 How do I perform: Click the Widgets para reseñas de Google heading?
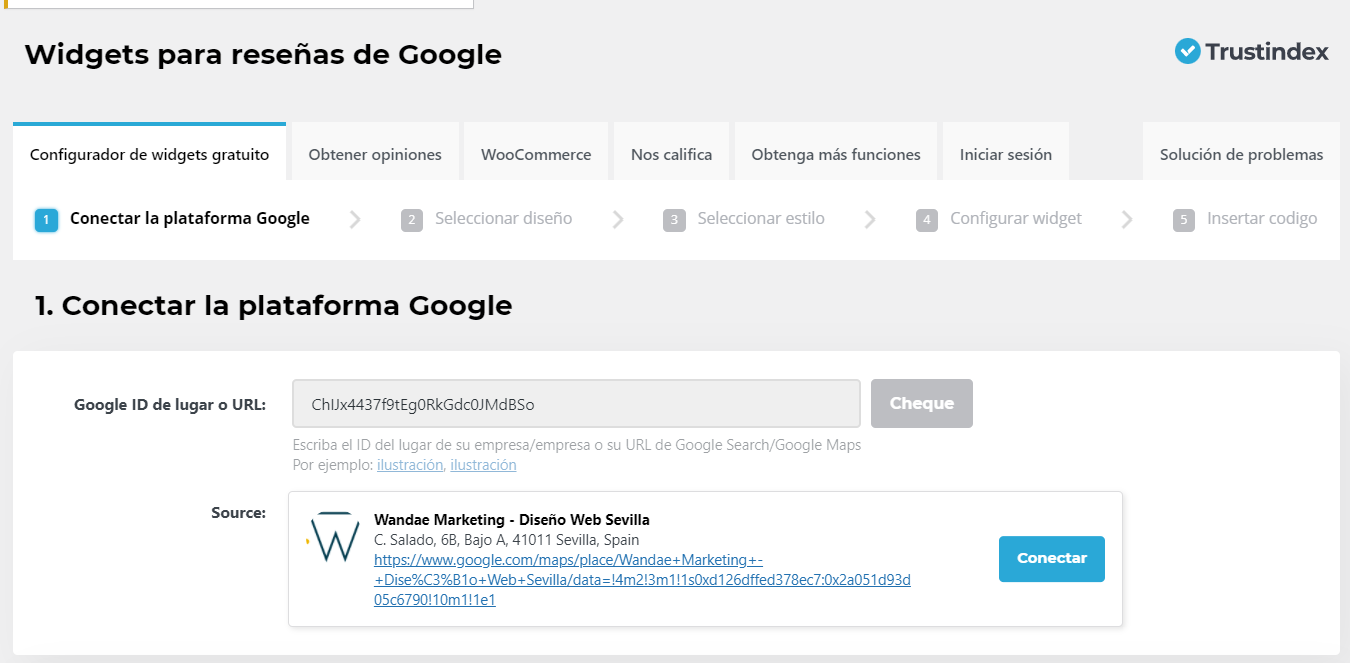[x=263, y=54]
